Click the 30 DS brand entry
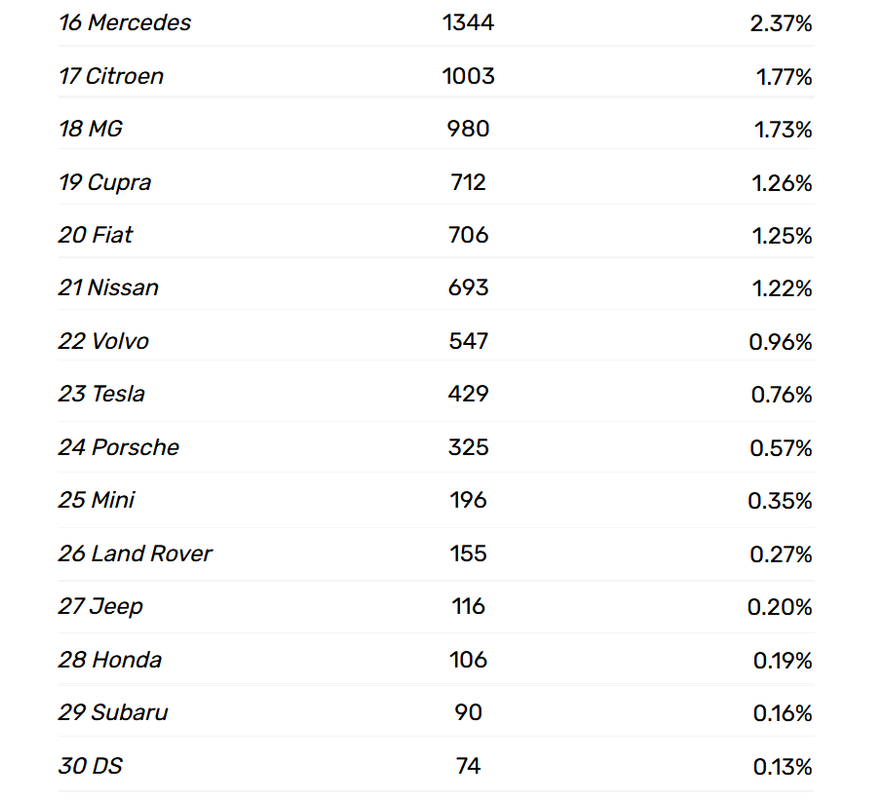Image resolution: width=886 pixels, height=800 pixels. click(90, 766)
